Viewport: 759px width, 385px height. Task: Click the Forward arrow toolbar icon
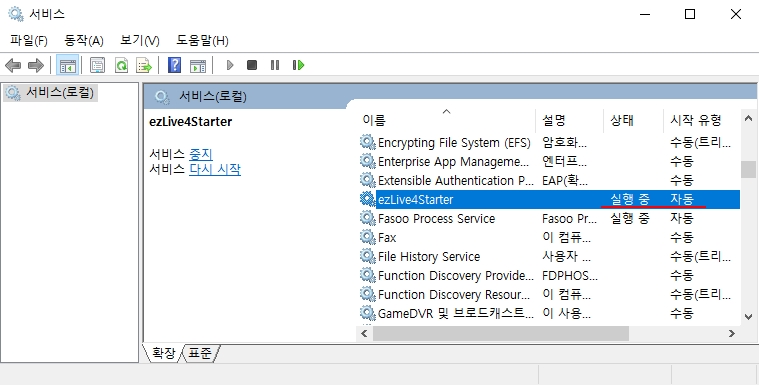(x=36, y=65)
